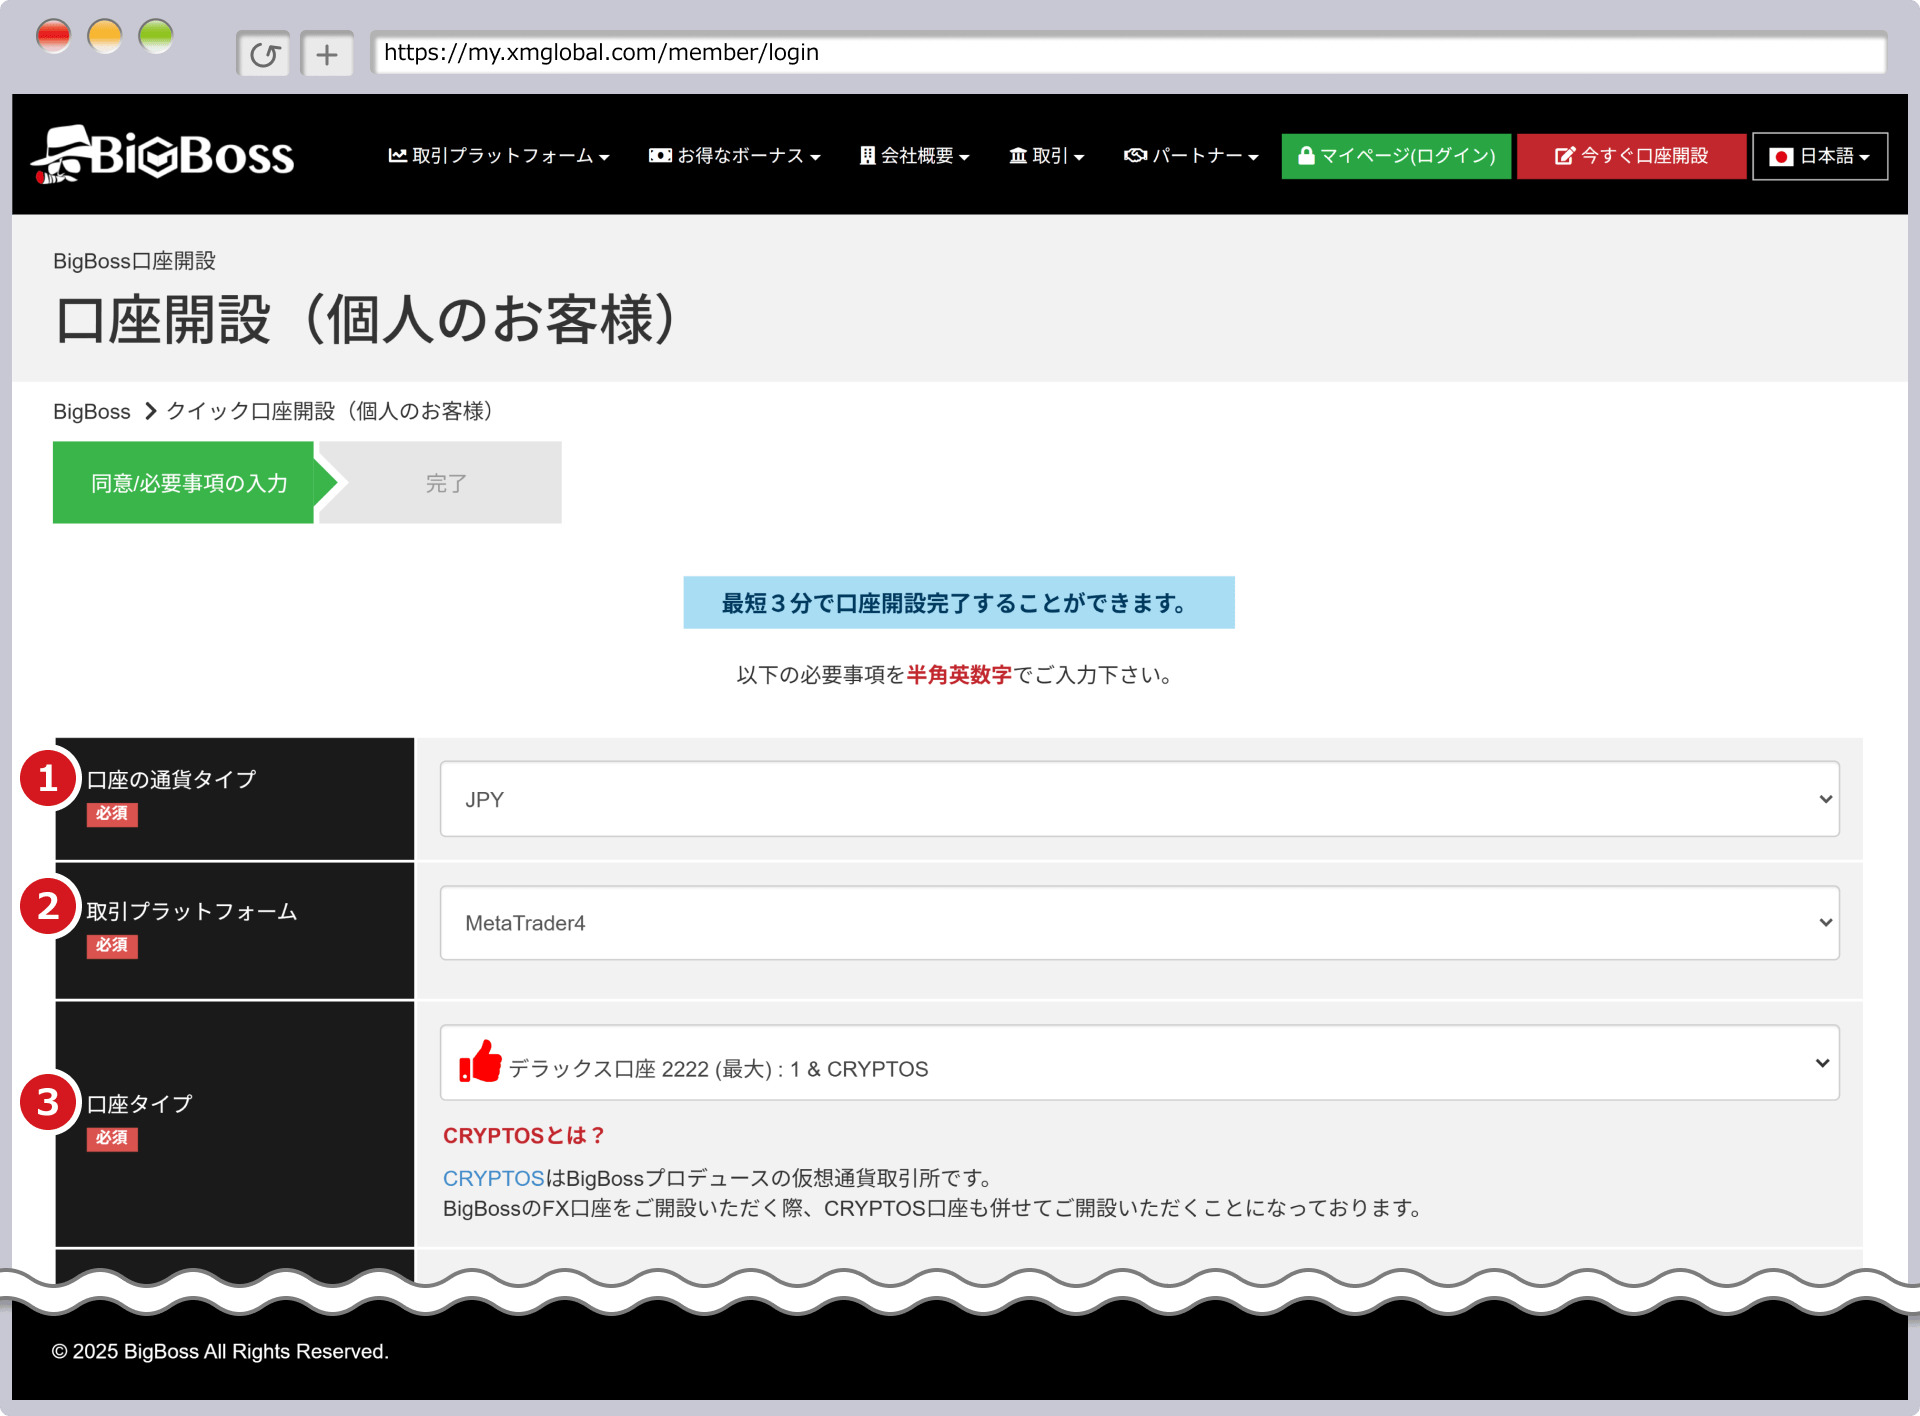The height and width of the screenshot is (1416, 1920).
Task: Click the green maximize dot
Action: pyautogui.click(x=156, y=36)
